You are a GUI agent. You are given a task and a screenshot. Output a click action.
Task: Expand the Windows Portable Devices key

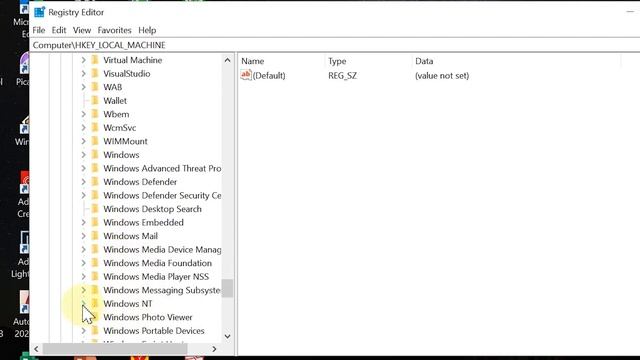pyautogui.click(x=83, y=331)
